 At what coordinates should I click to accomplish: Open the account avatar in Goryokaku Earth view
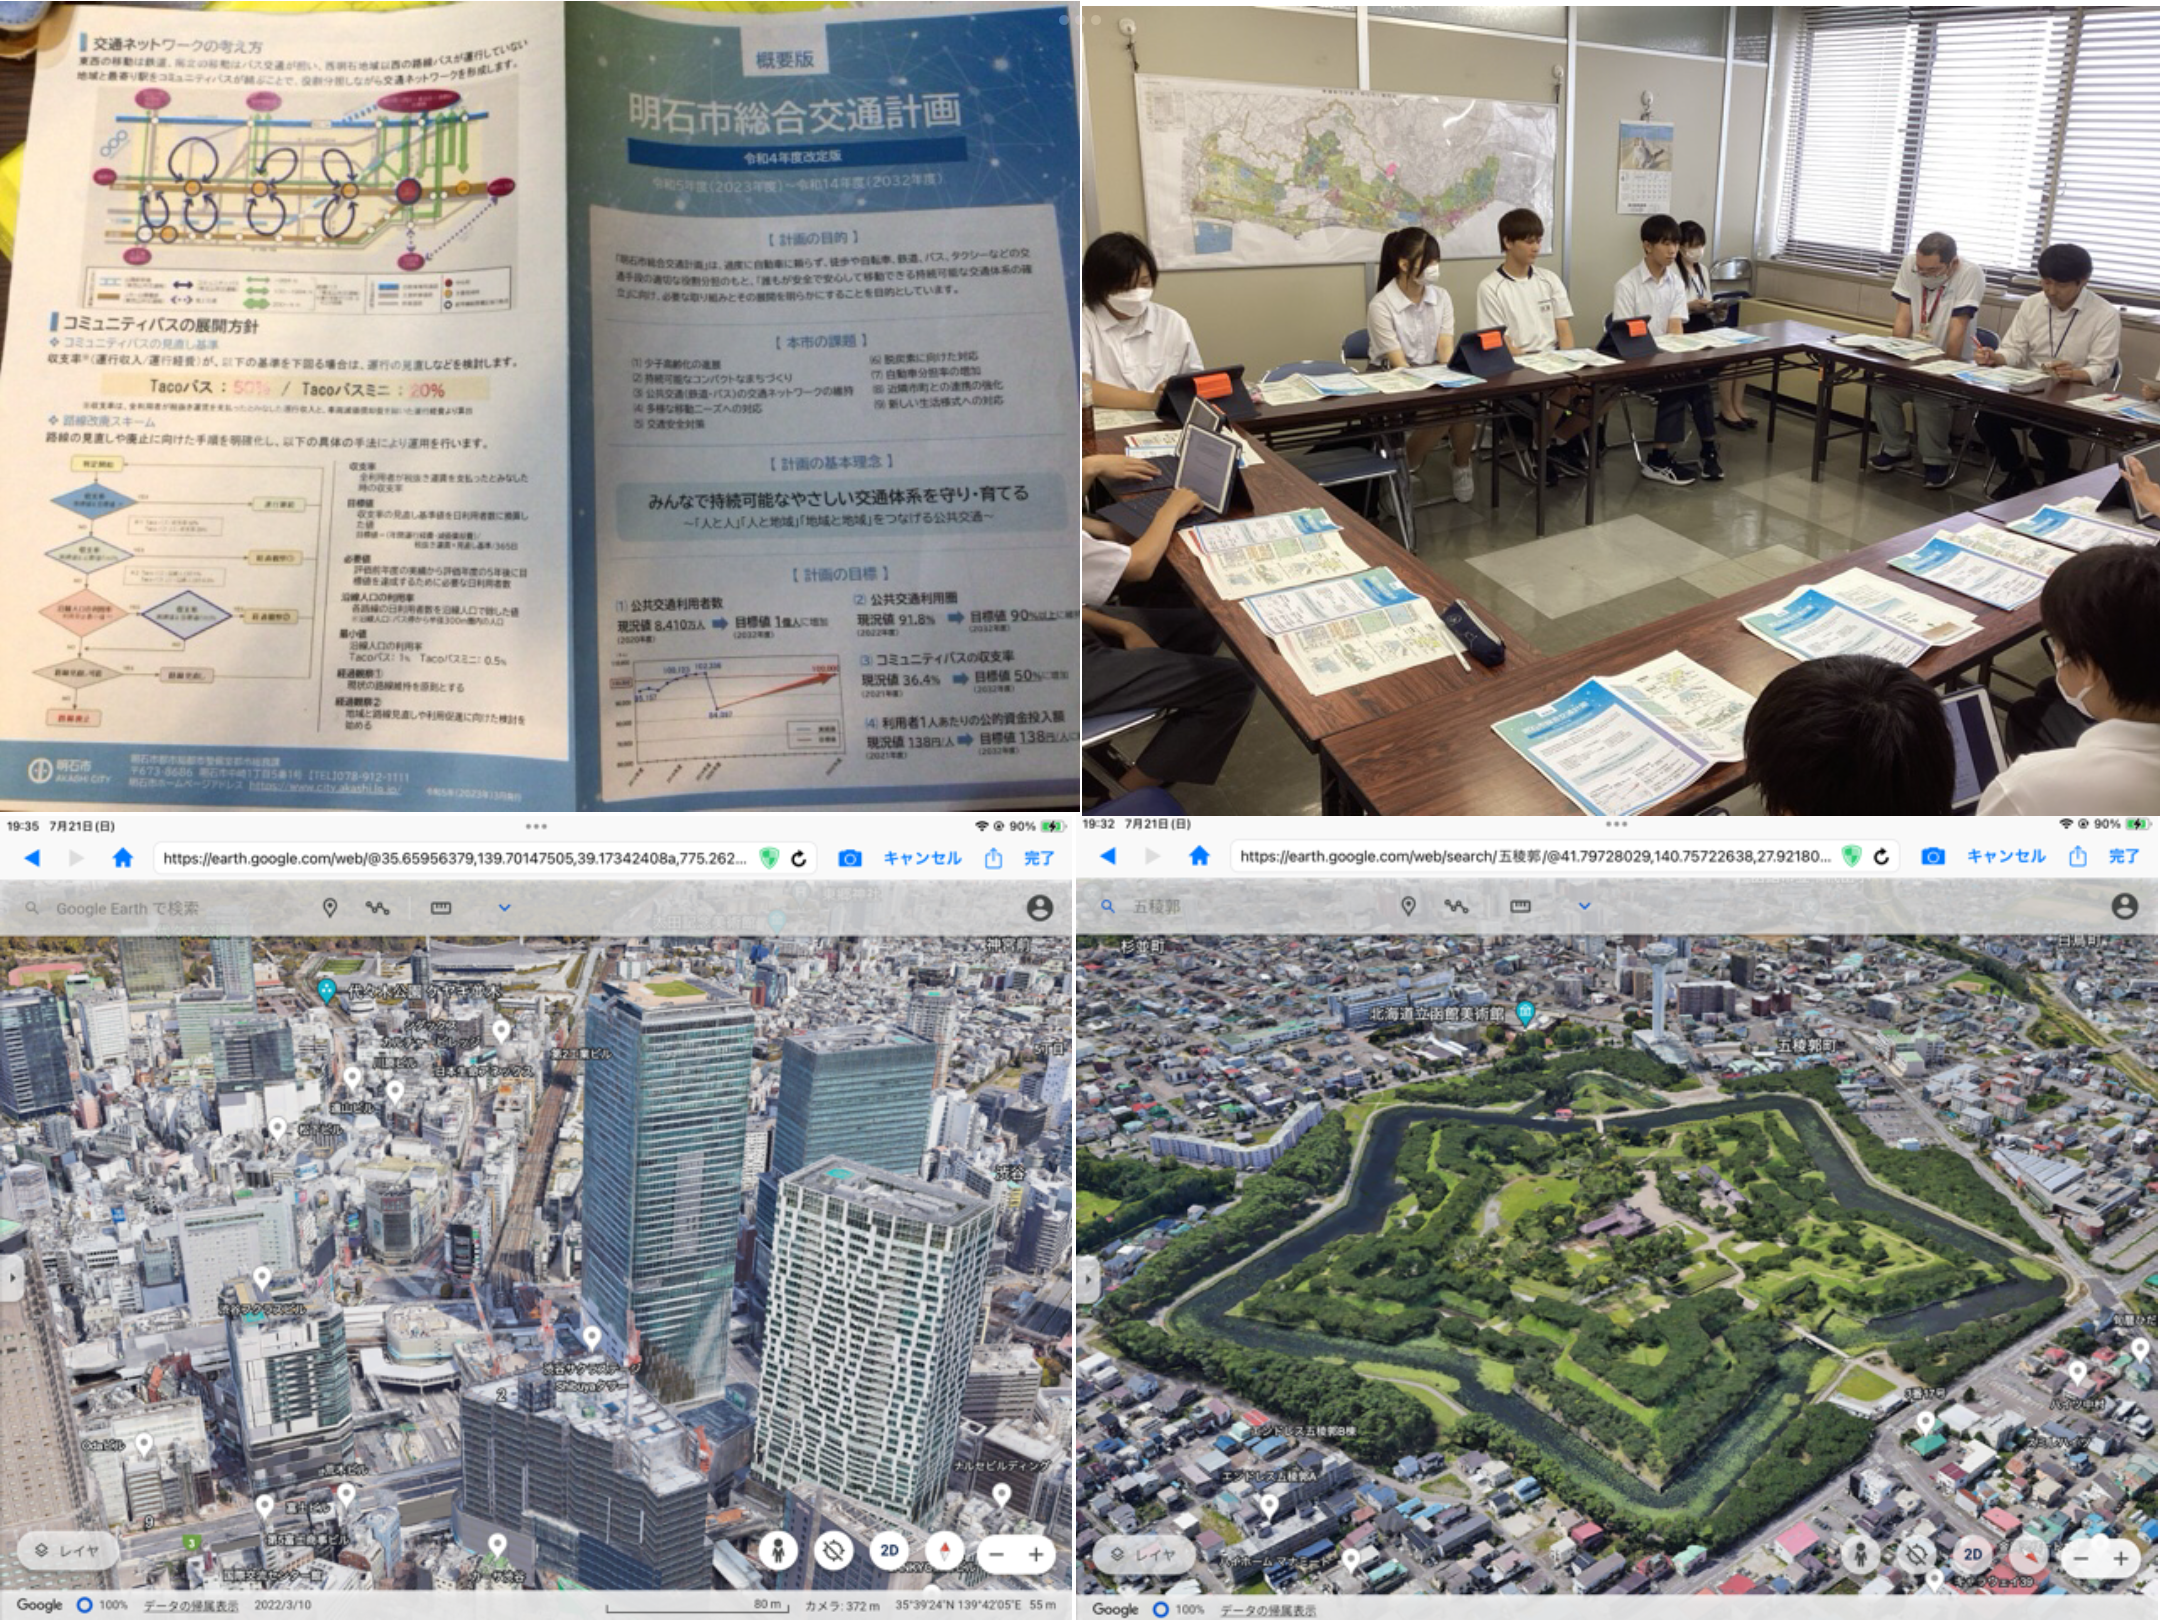(2124, 906)
